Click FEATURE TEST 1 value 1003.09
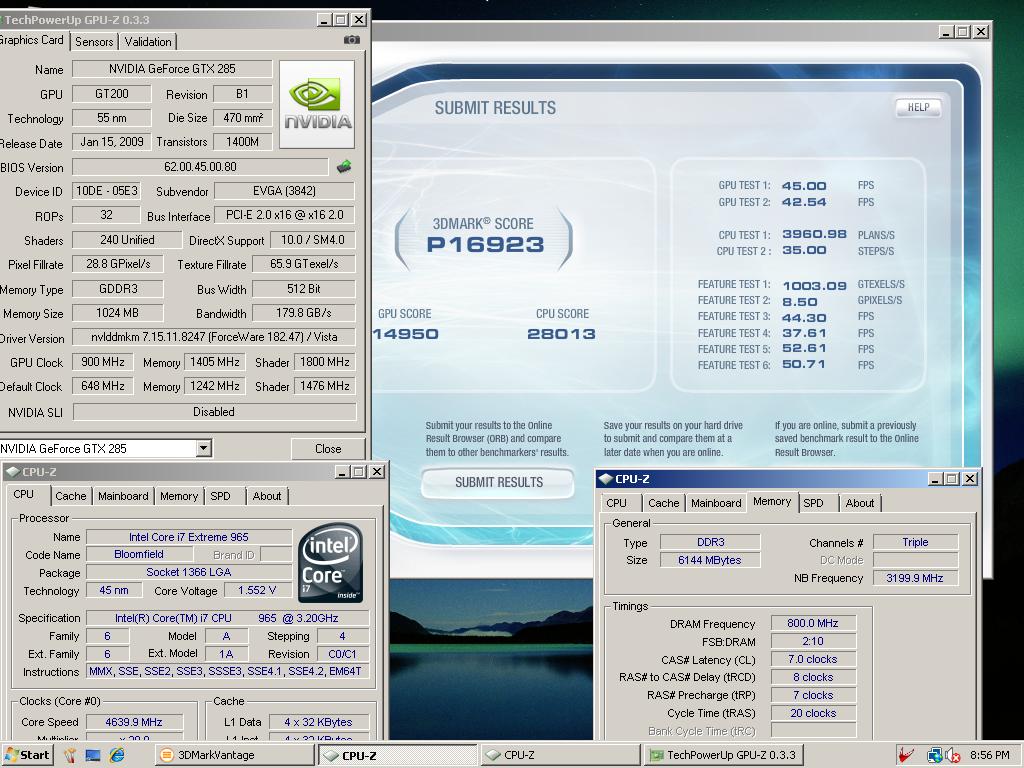This screenshot has height=768, width=1024. [814, 286]
